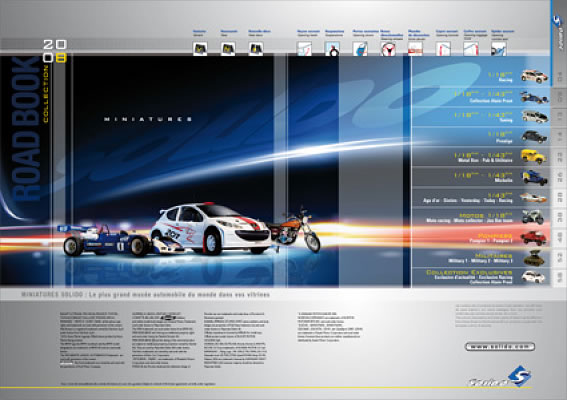The height and width of the screenshot is (400, 567).
Task: Click the vertical ROAD BOOK title
Action: click(26, 129)
